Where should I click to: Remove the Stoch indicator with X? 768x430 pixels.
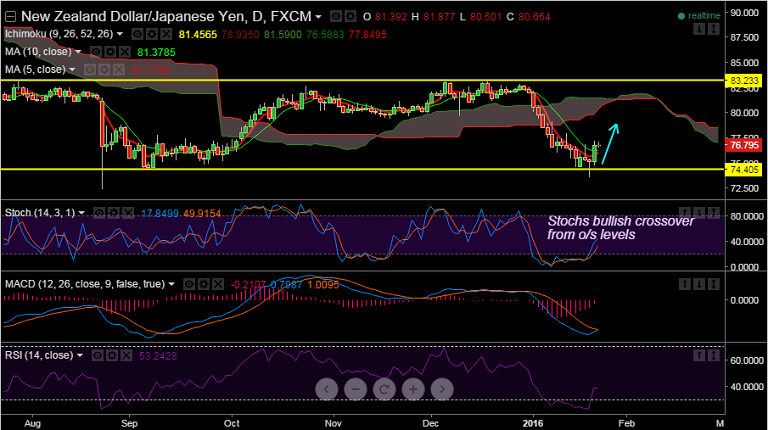pos(128,213)
